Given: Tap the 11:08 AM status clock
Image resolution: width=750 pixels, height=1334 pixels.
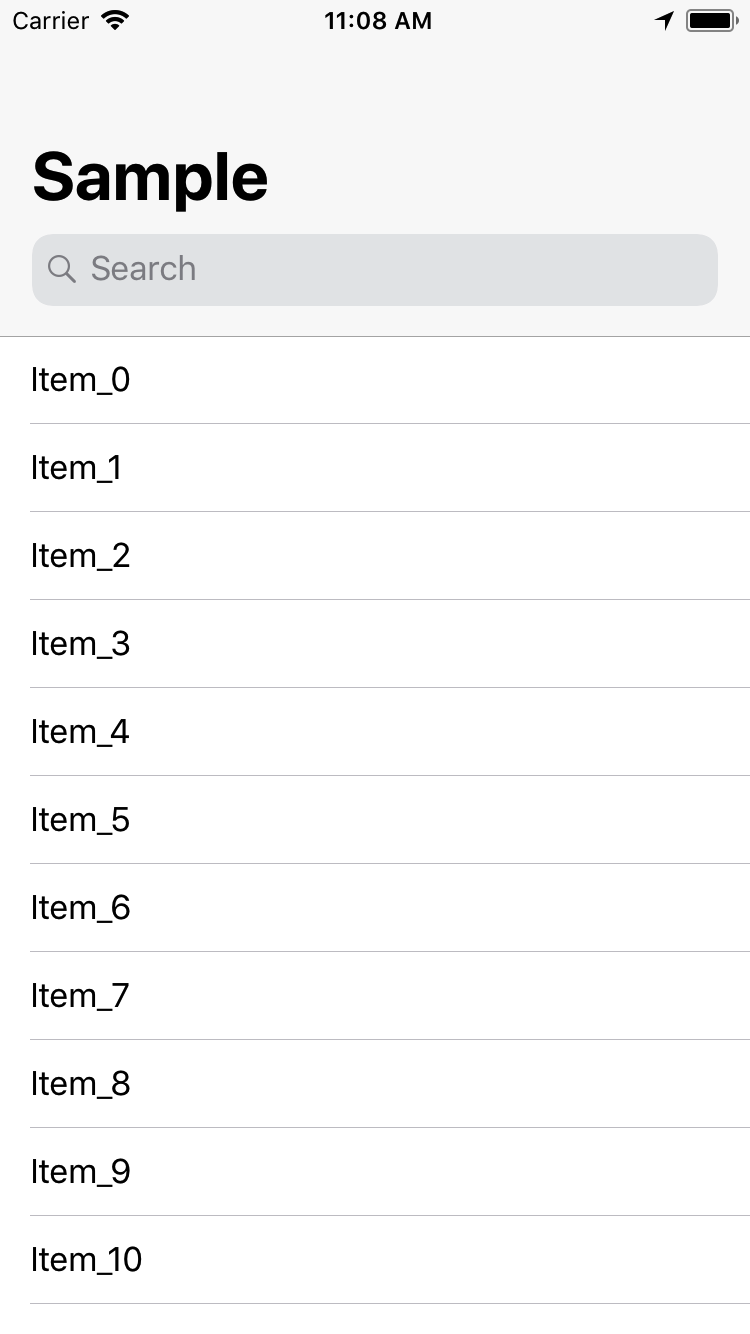Looking at the screenshot, I should pos(378,21).
